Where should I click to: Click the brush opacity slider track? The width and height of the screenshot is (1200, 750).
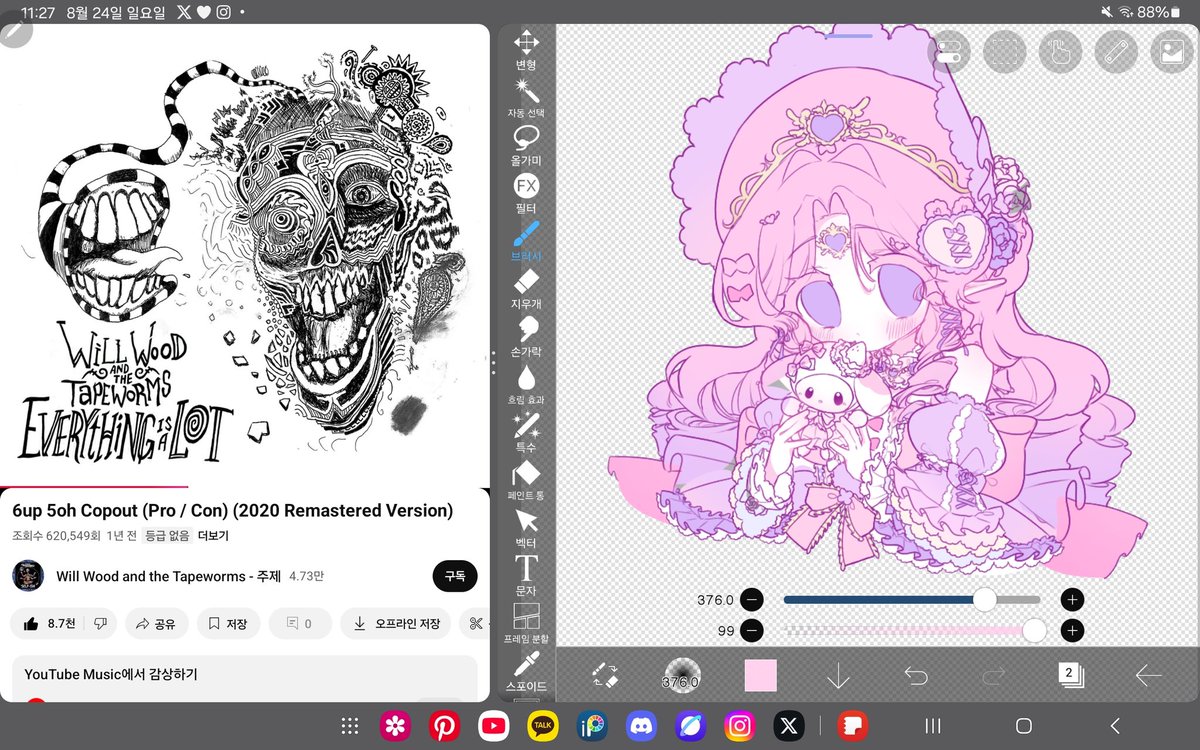tap(912, 631)
